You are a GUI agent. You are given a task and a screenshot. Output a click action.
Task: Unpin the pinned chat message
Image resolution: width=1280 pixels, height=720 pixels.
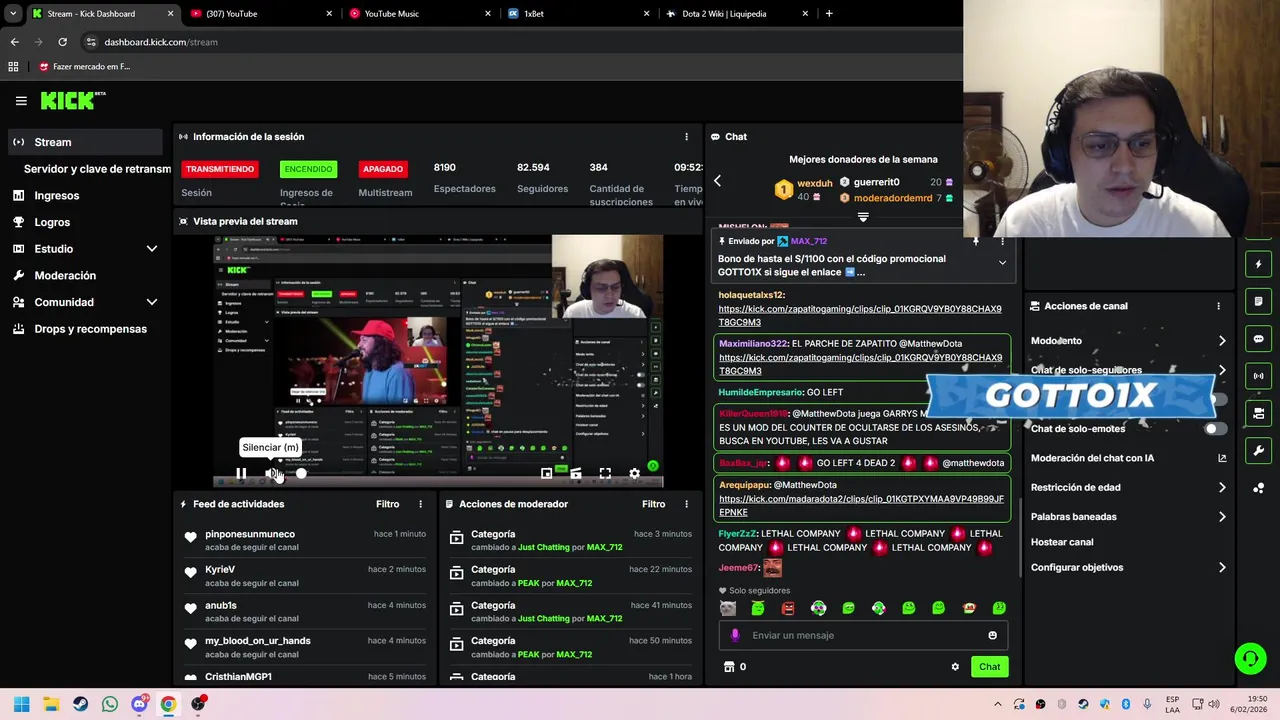coord(976,241)
